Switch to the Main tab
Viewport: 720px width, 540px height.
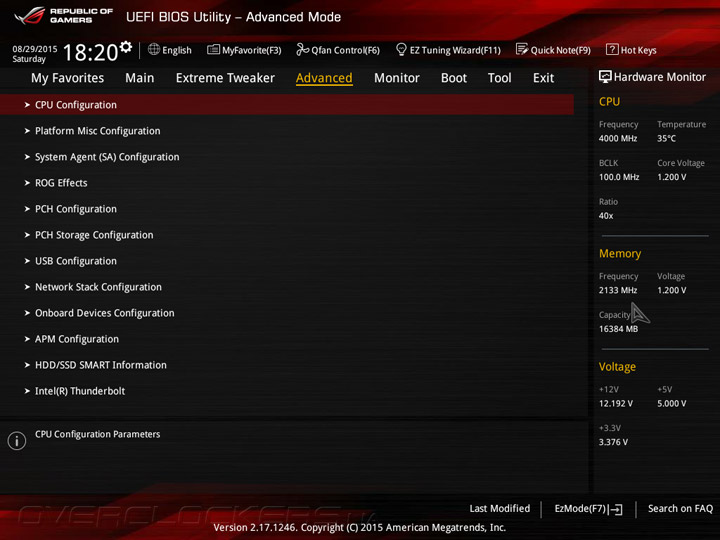click(140, 78)
